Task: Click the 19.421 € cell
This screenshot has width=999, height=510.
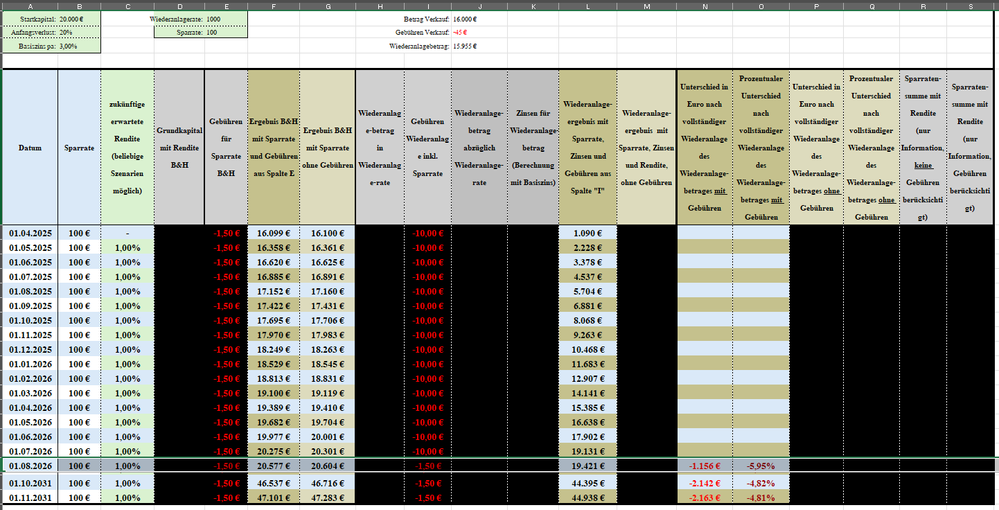Action: [587, 466]
